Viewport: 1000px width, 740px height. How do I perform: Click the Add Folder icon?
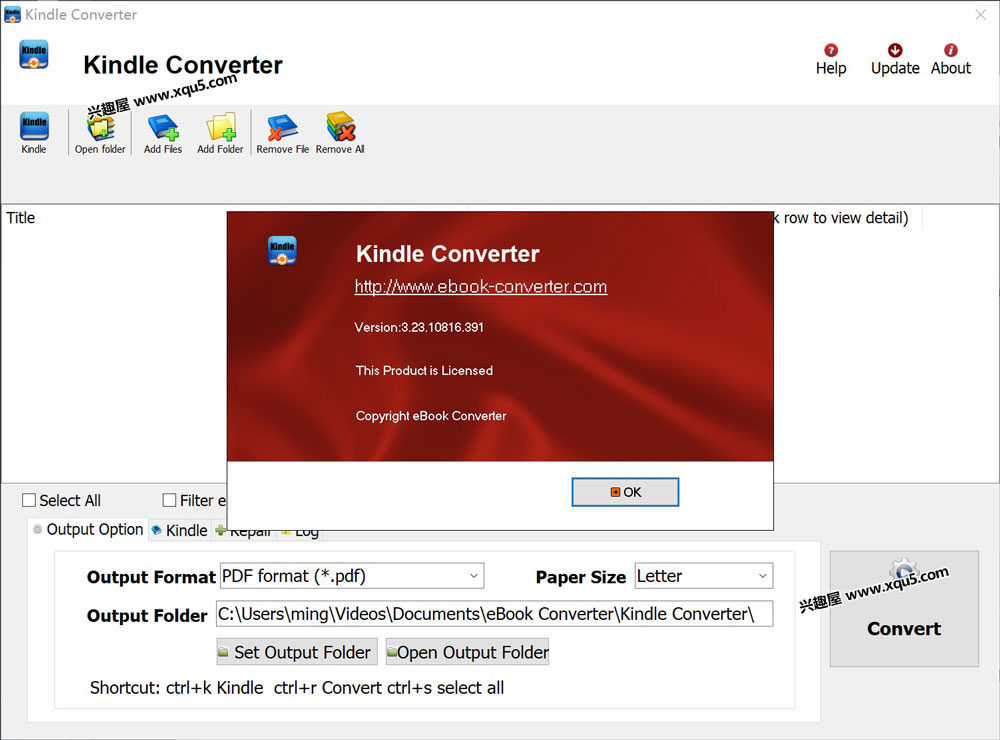click(220, 132)
